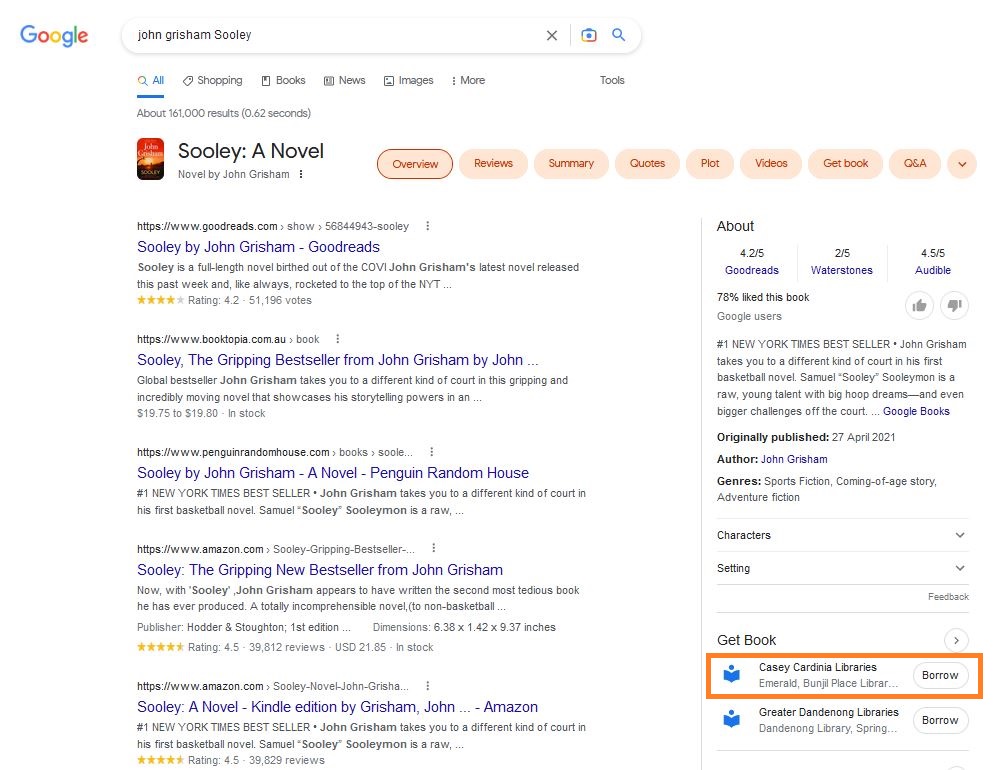
Task: Select the Summary chip
Action: pyautogui.click(x=571, y=164)
